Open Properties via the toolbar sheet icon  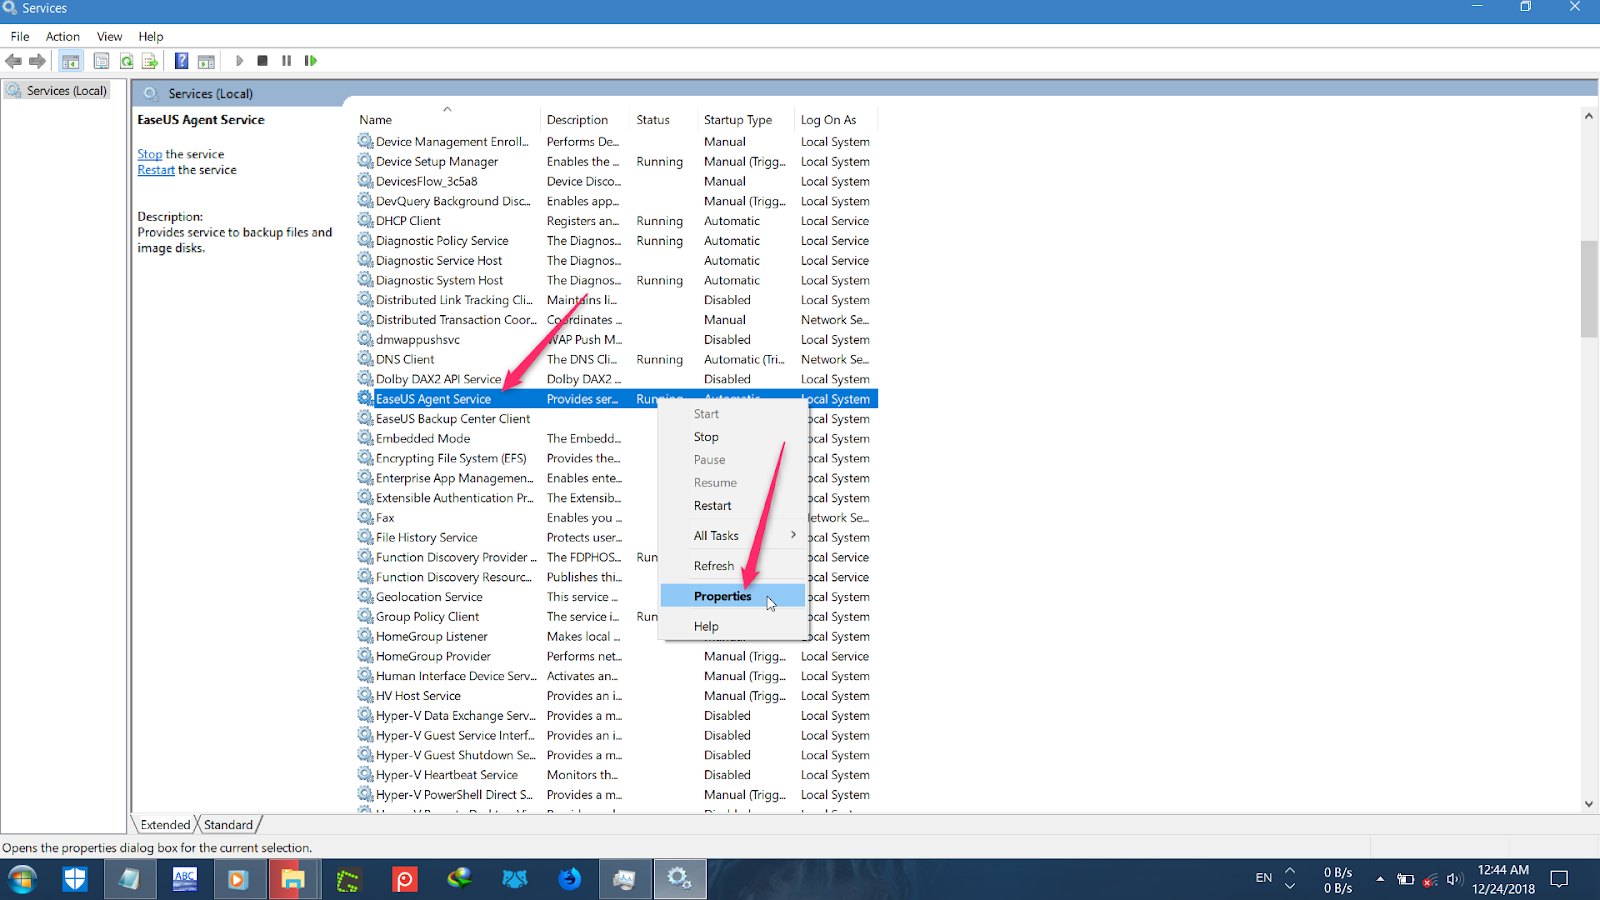[101, 61]
